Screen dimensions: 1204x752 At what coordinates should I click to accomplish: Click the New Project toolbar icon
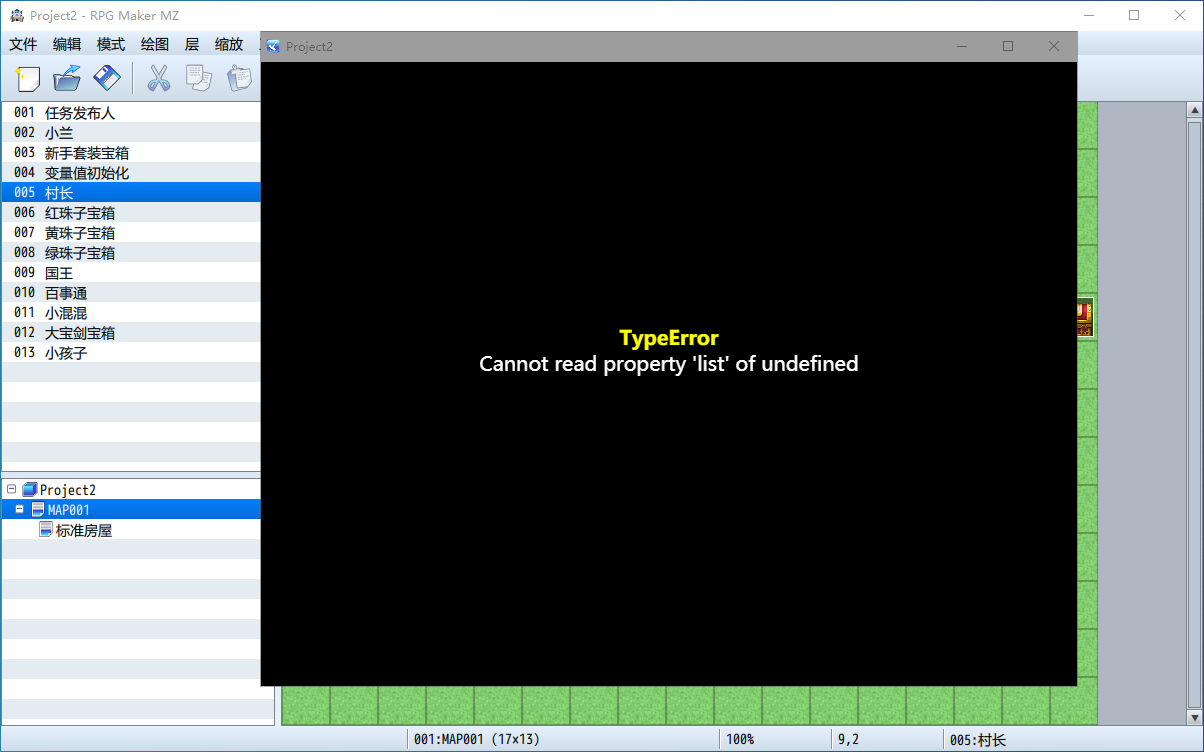tap(28, 78)
